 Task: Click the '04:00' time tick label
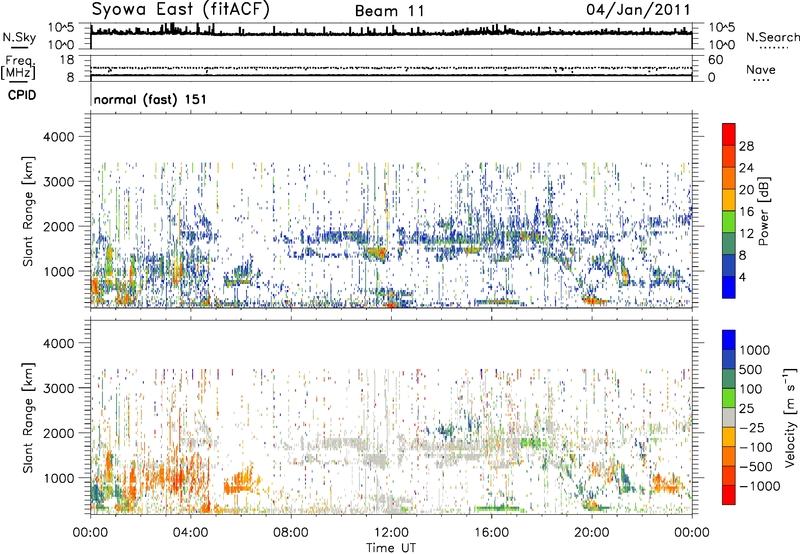tap(191, 533)
